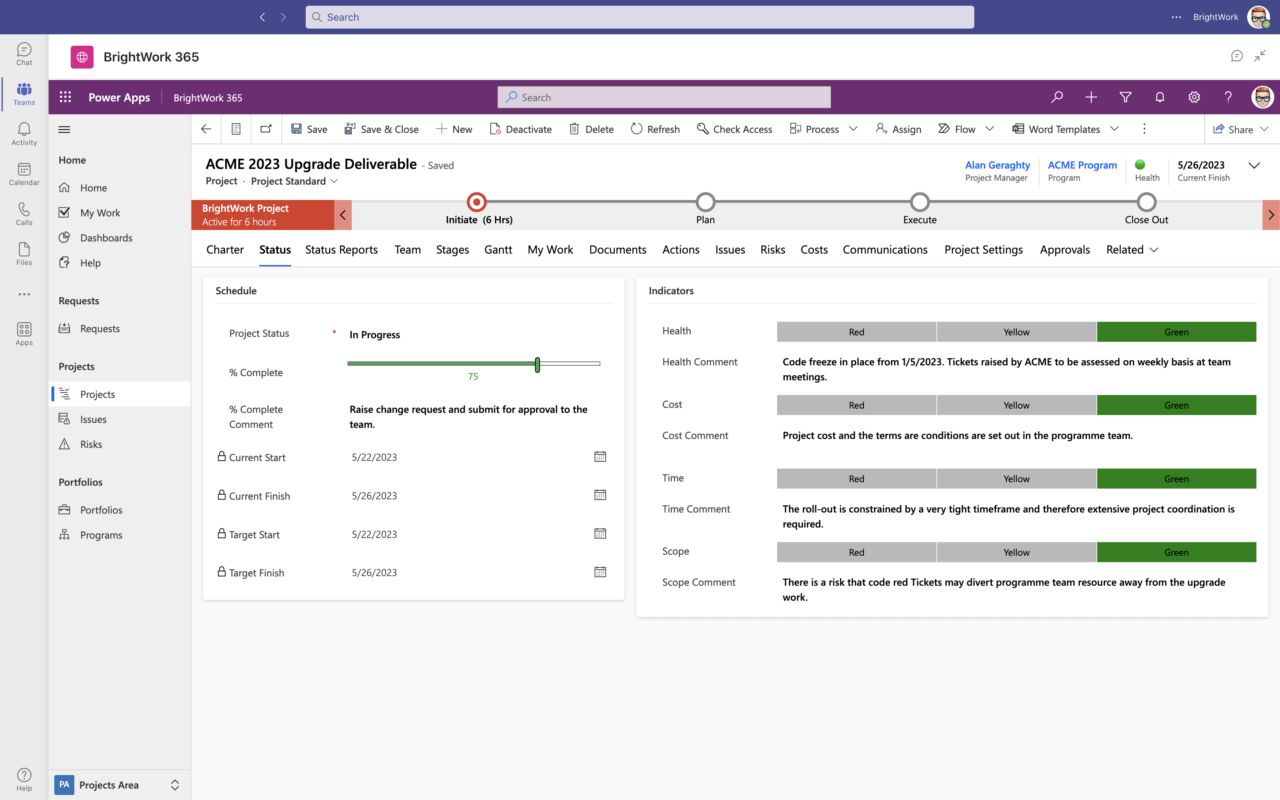Expand the Project Standard dropdown
The width and height of the screenshot is (1280, 800).
(333, 181)
